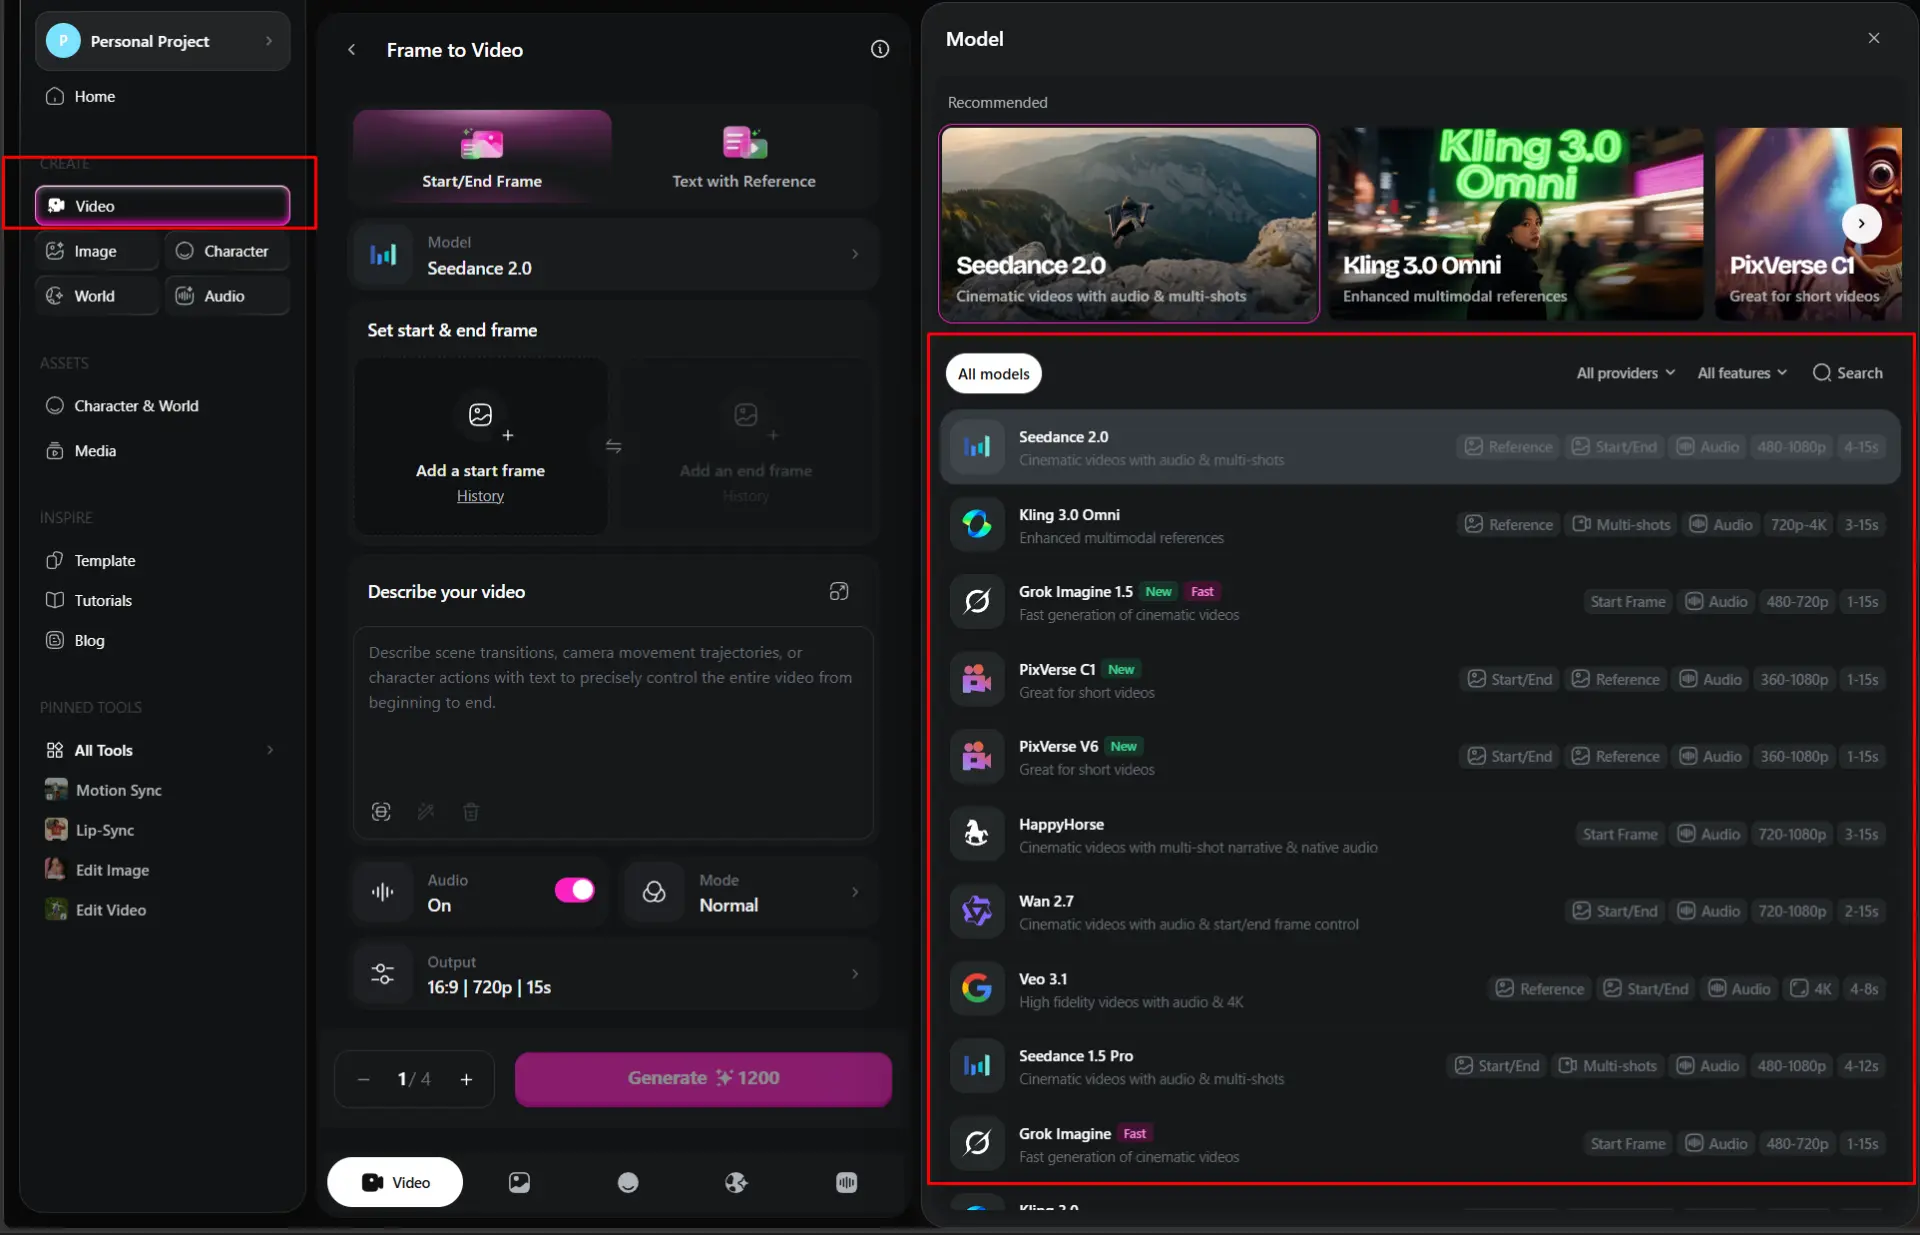The image size is (1920, 1235).
Task: Open Audio in the Create menu
Action: [x=227, y=296]
